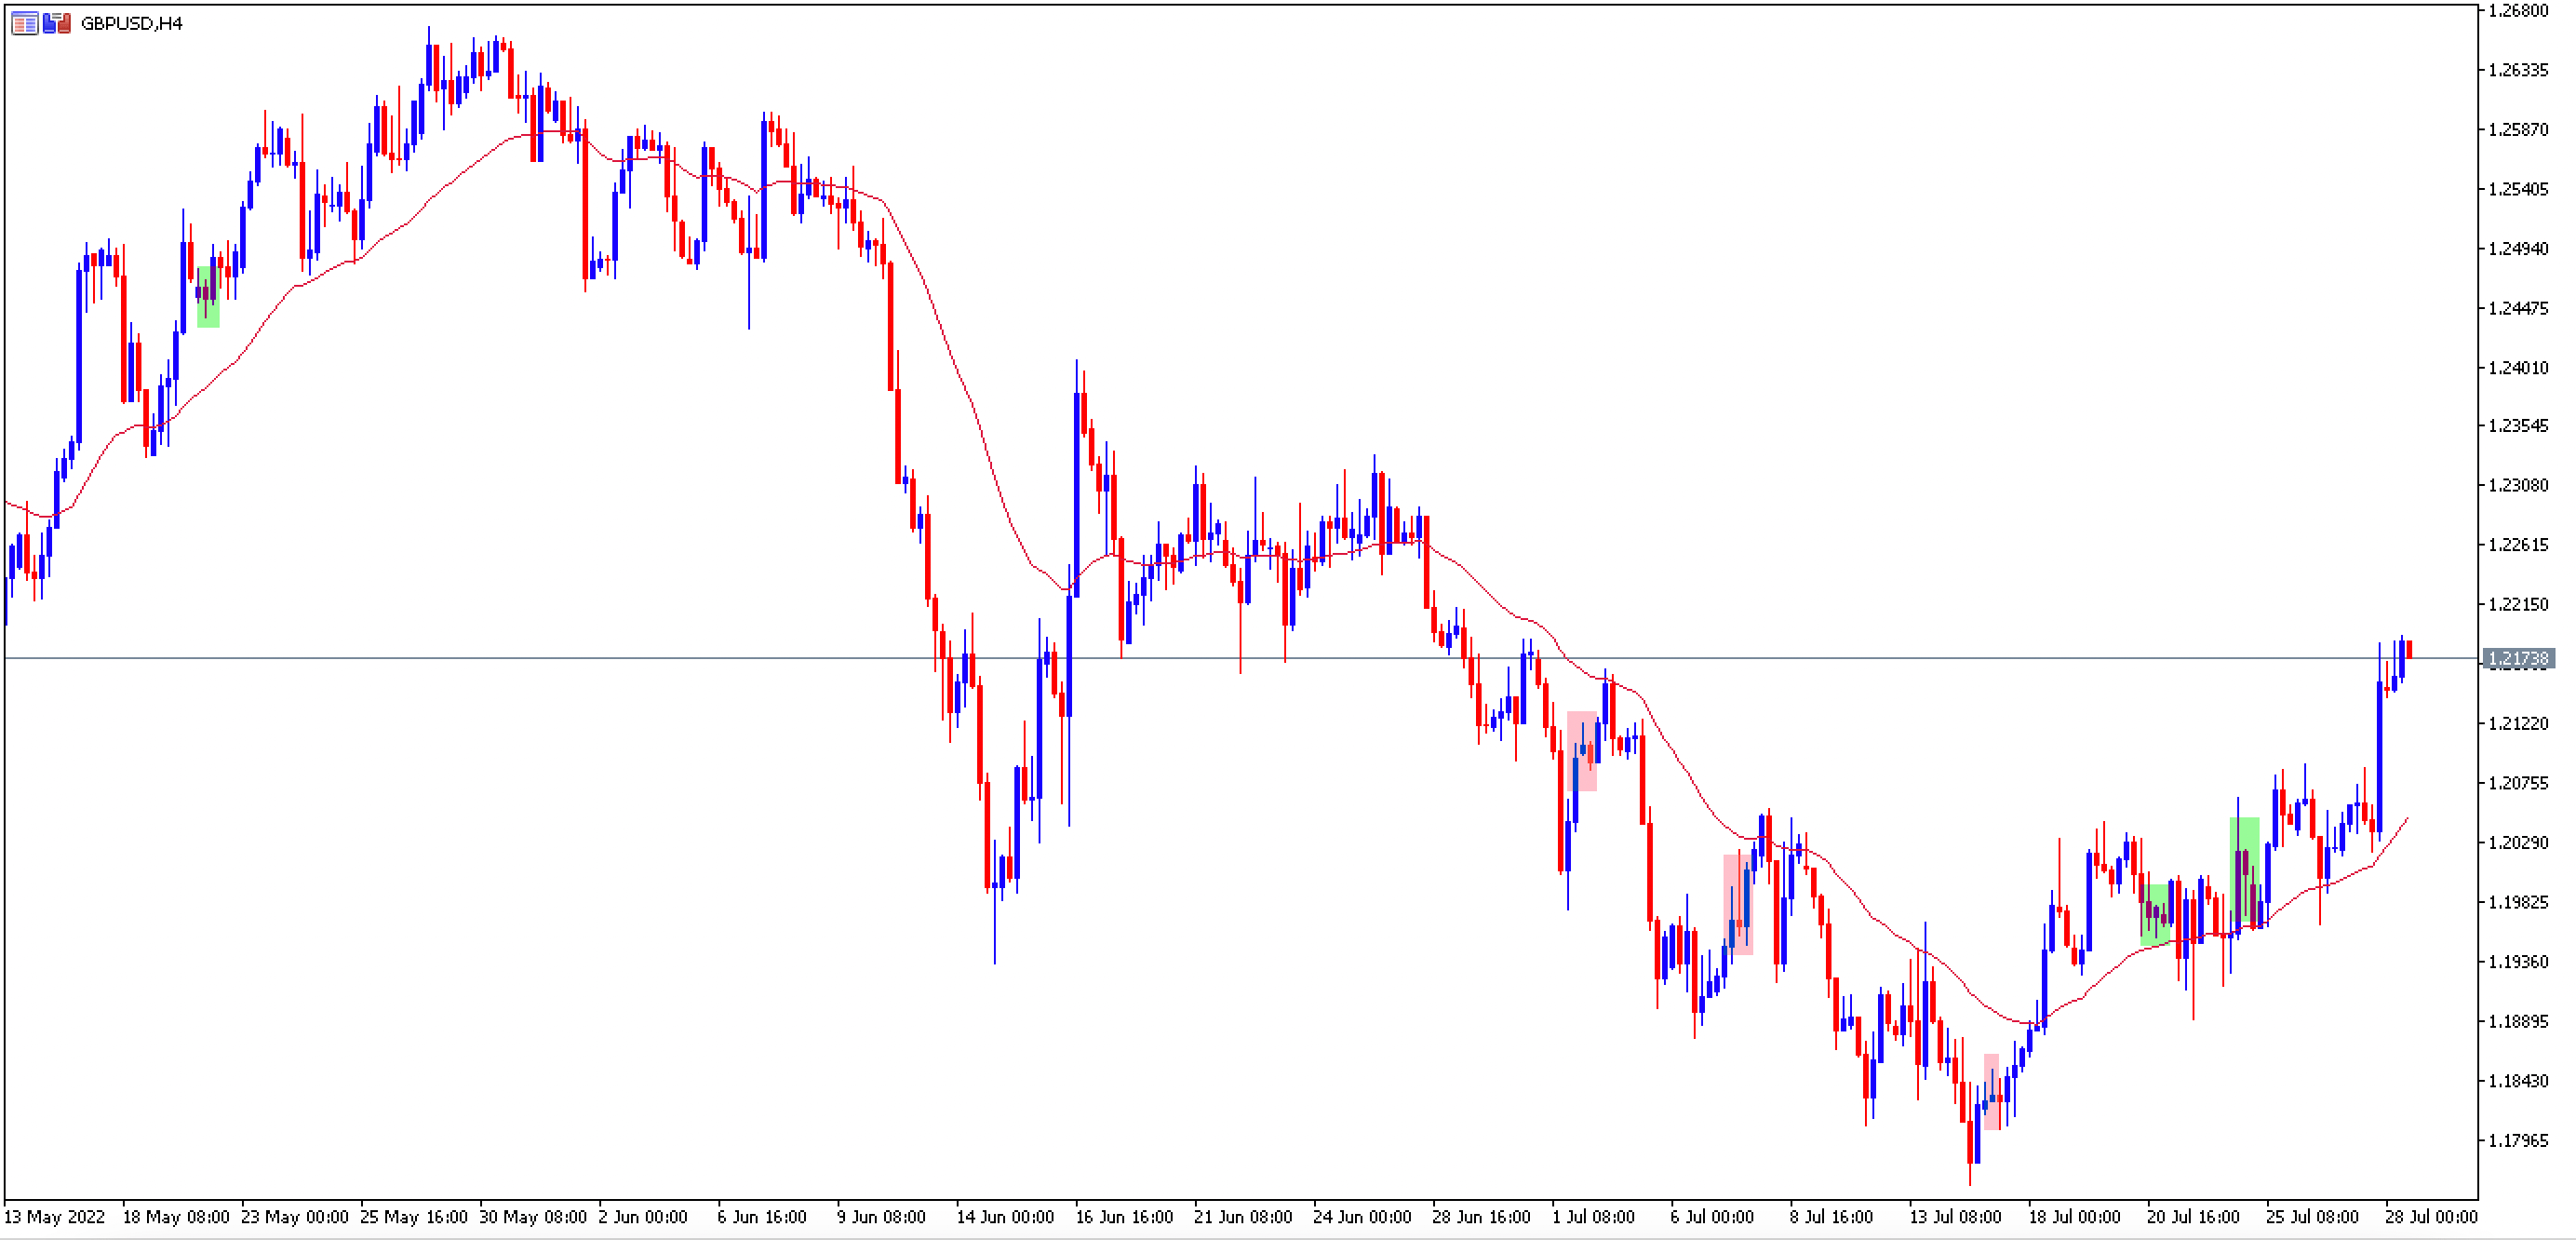Viewport: 2576px width, 1240px height.
Task: Click the 1.22615 price scale label
Action: tap(2518, 545)
